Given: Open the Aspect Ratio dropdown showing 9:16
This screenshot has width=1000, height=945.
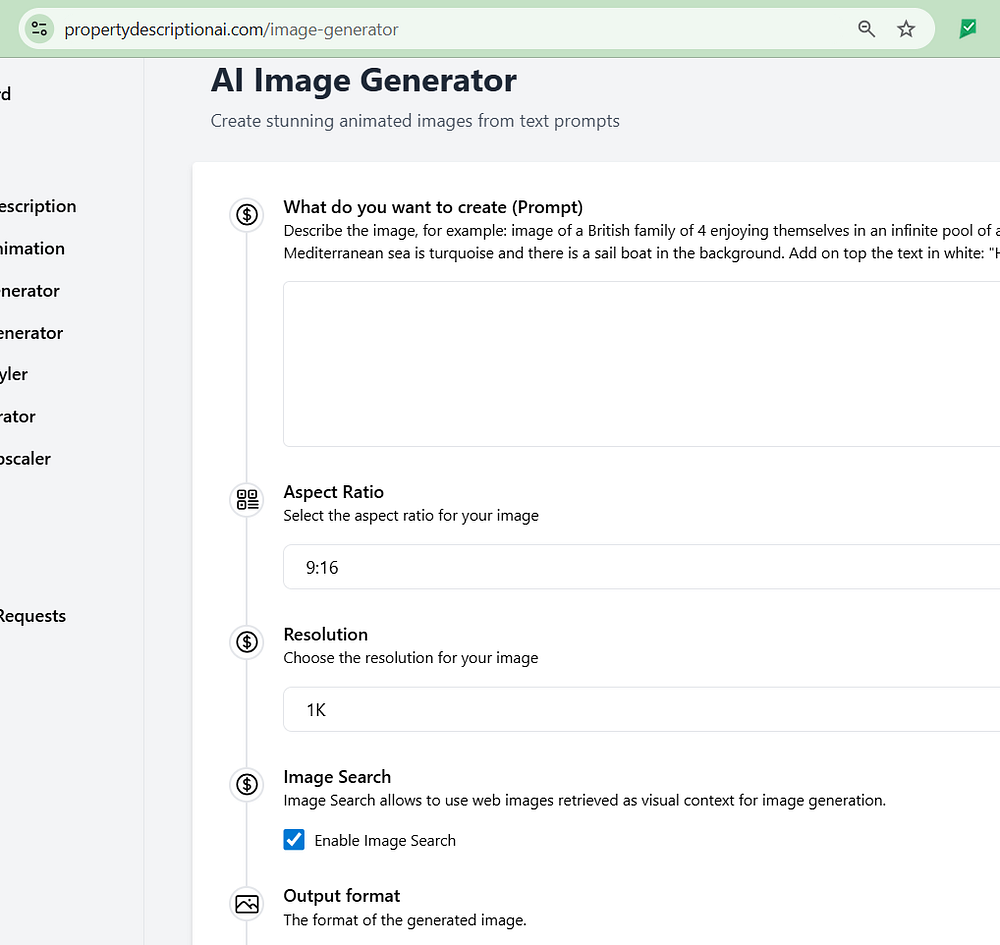Looking at the screenshot, I should tap(640, 567).
